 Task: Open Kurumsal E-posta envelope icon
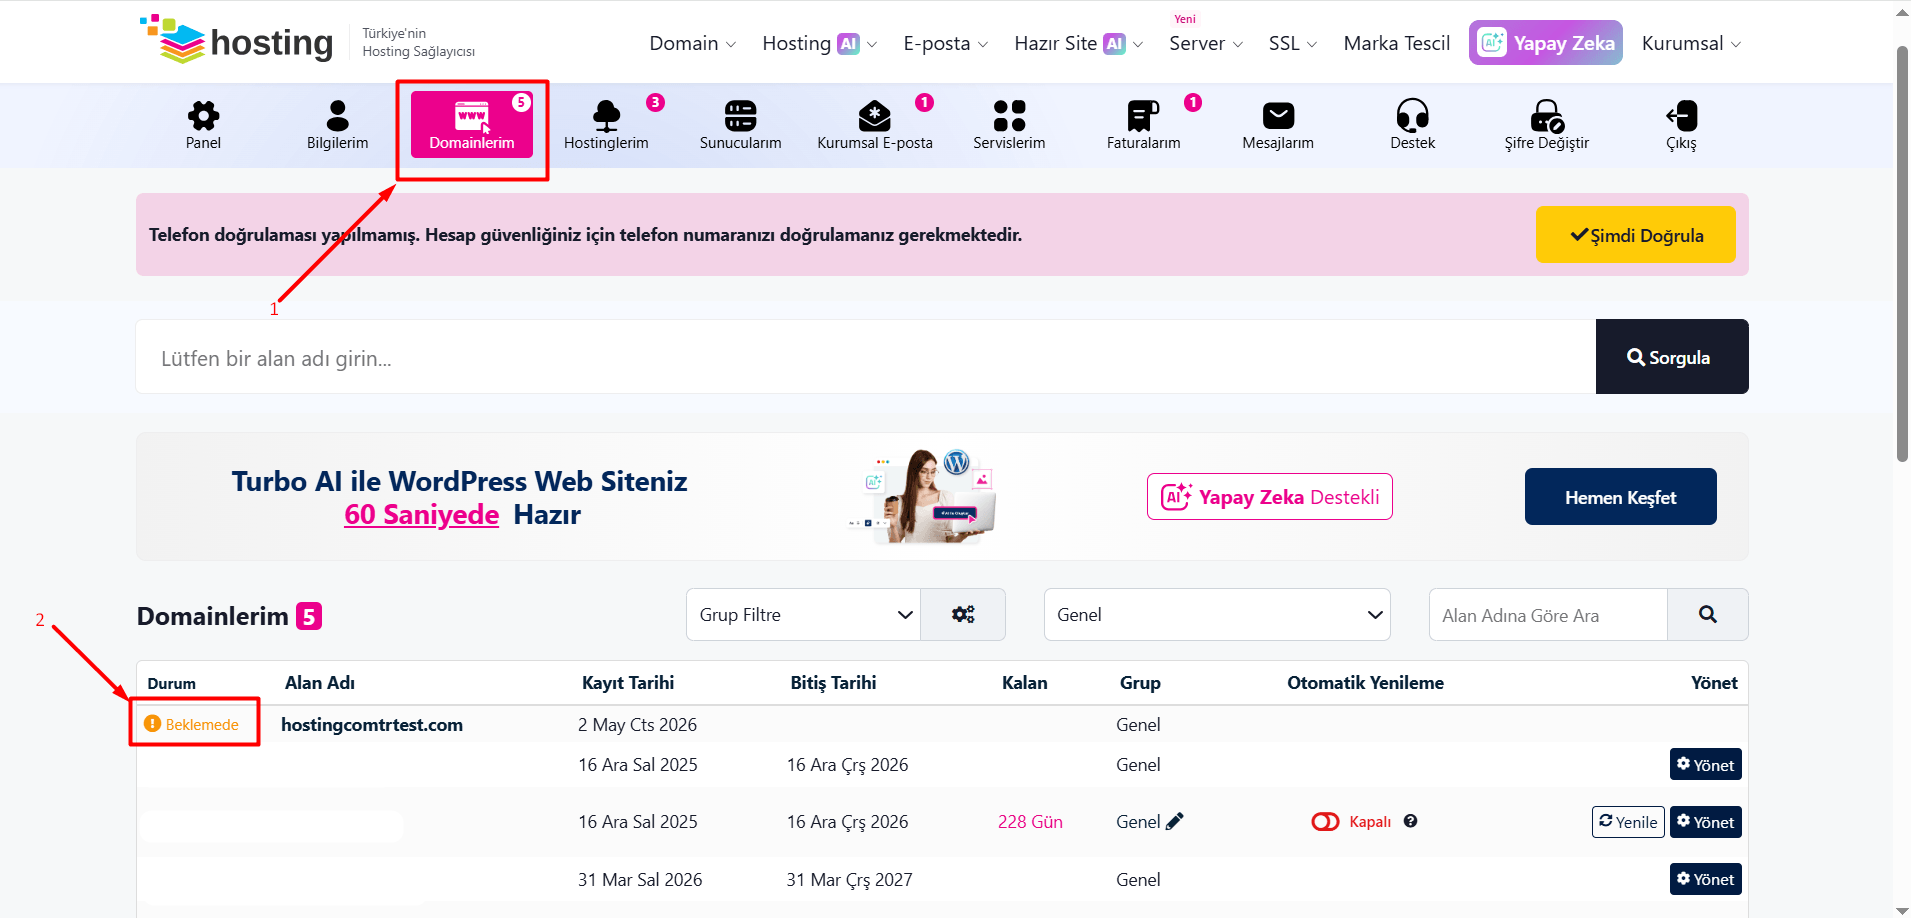[x=875, y=116]
